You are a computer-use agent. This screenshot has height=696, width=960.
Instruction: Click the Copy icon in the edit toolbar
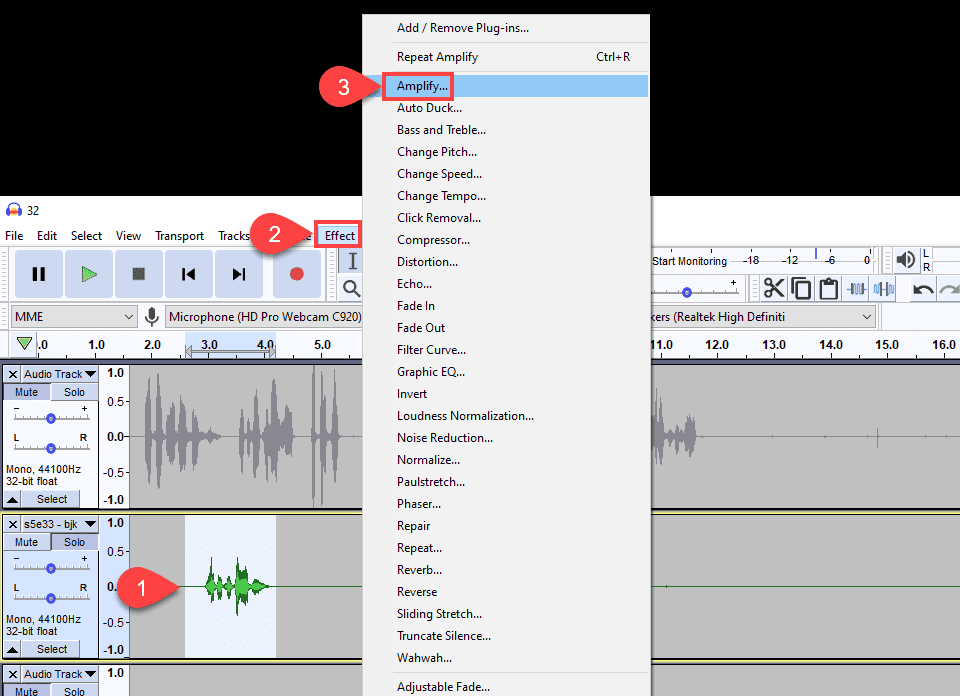800,288
